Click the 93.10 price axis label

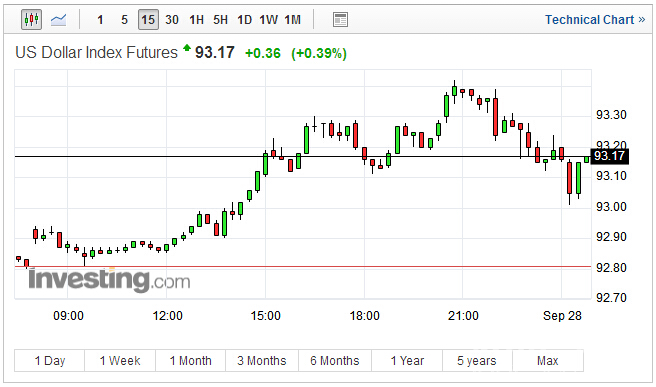tap(611, 176)
